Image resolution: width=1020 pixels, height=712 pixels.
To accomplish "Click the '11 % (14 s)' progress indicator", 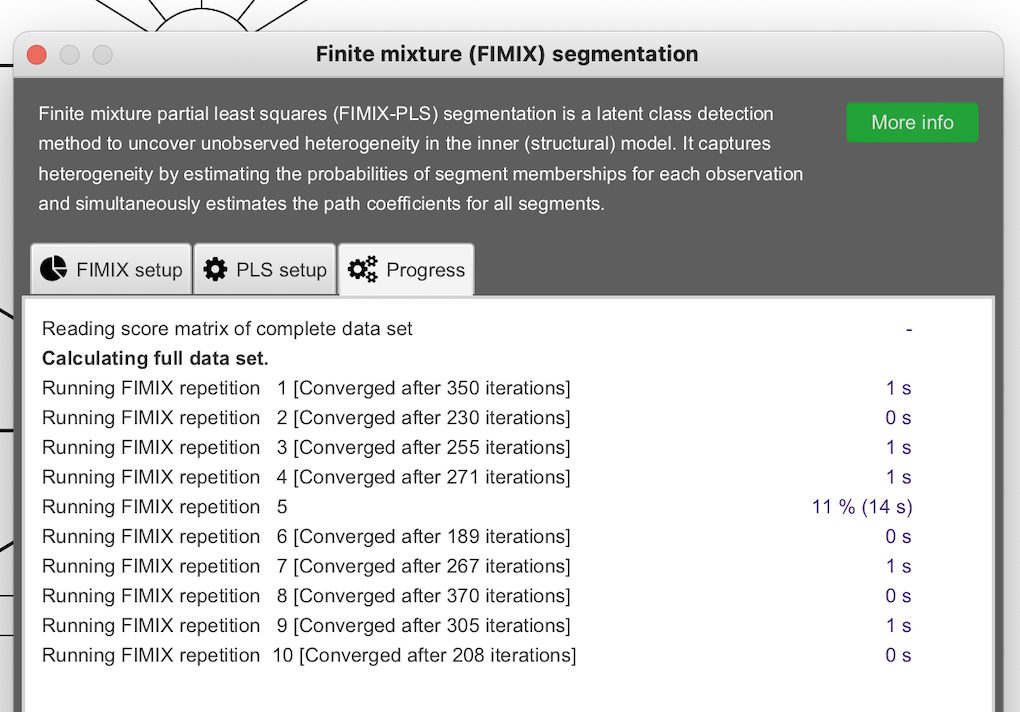I will point(862,507).
